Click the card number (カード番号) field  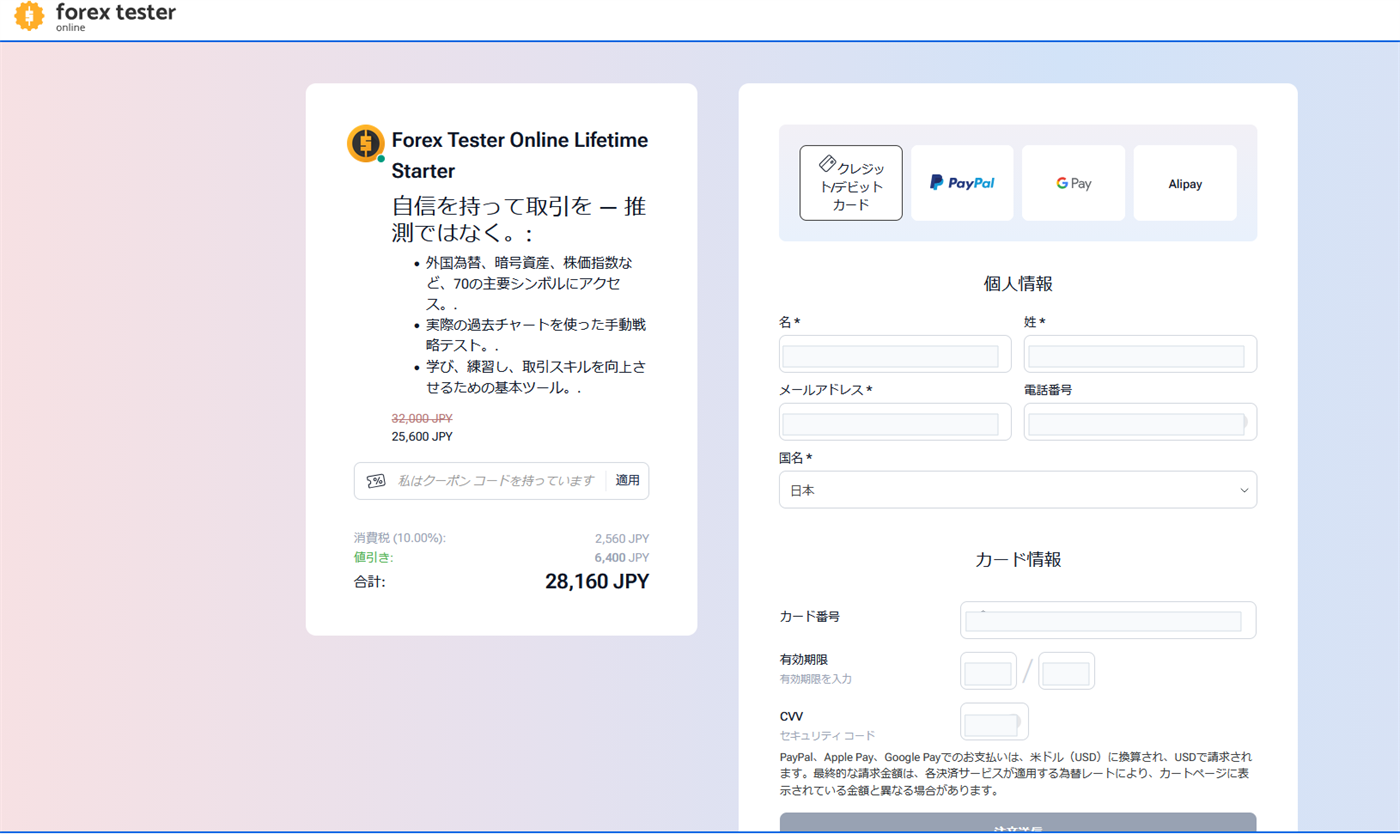[1108, 620]
